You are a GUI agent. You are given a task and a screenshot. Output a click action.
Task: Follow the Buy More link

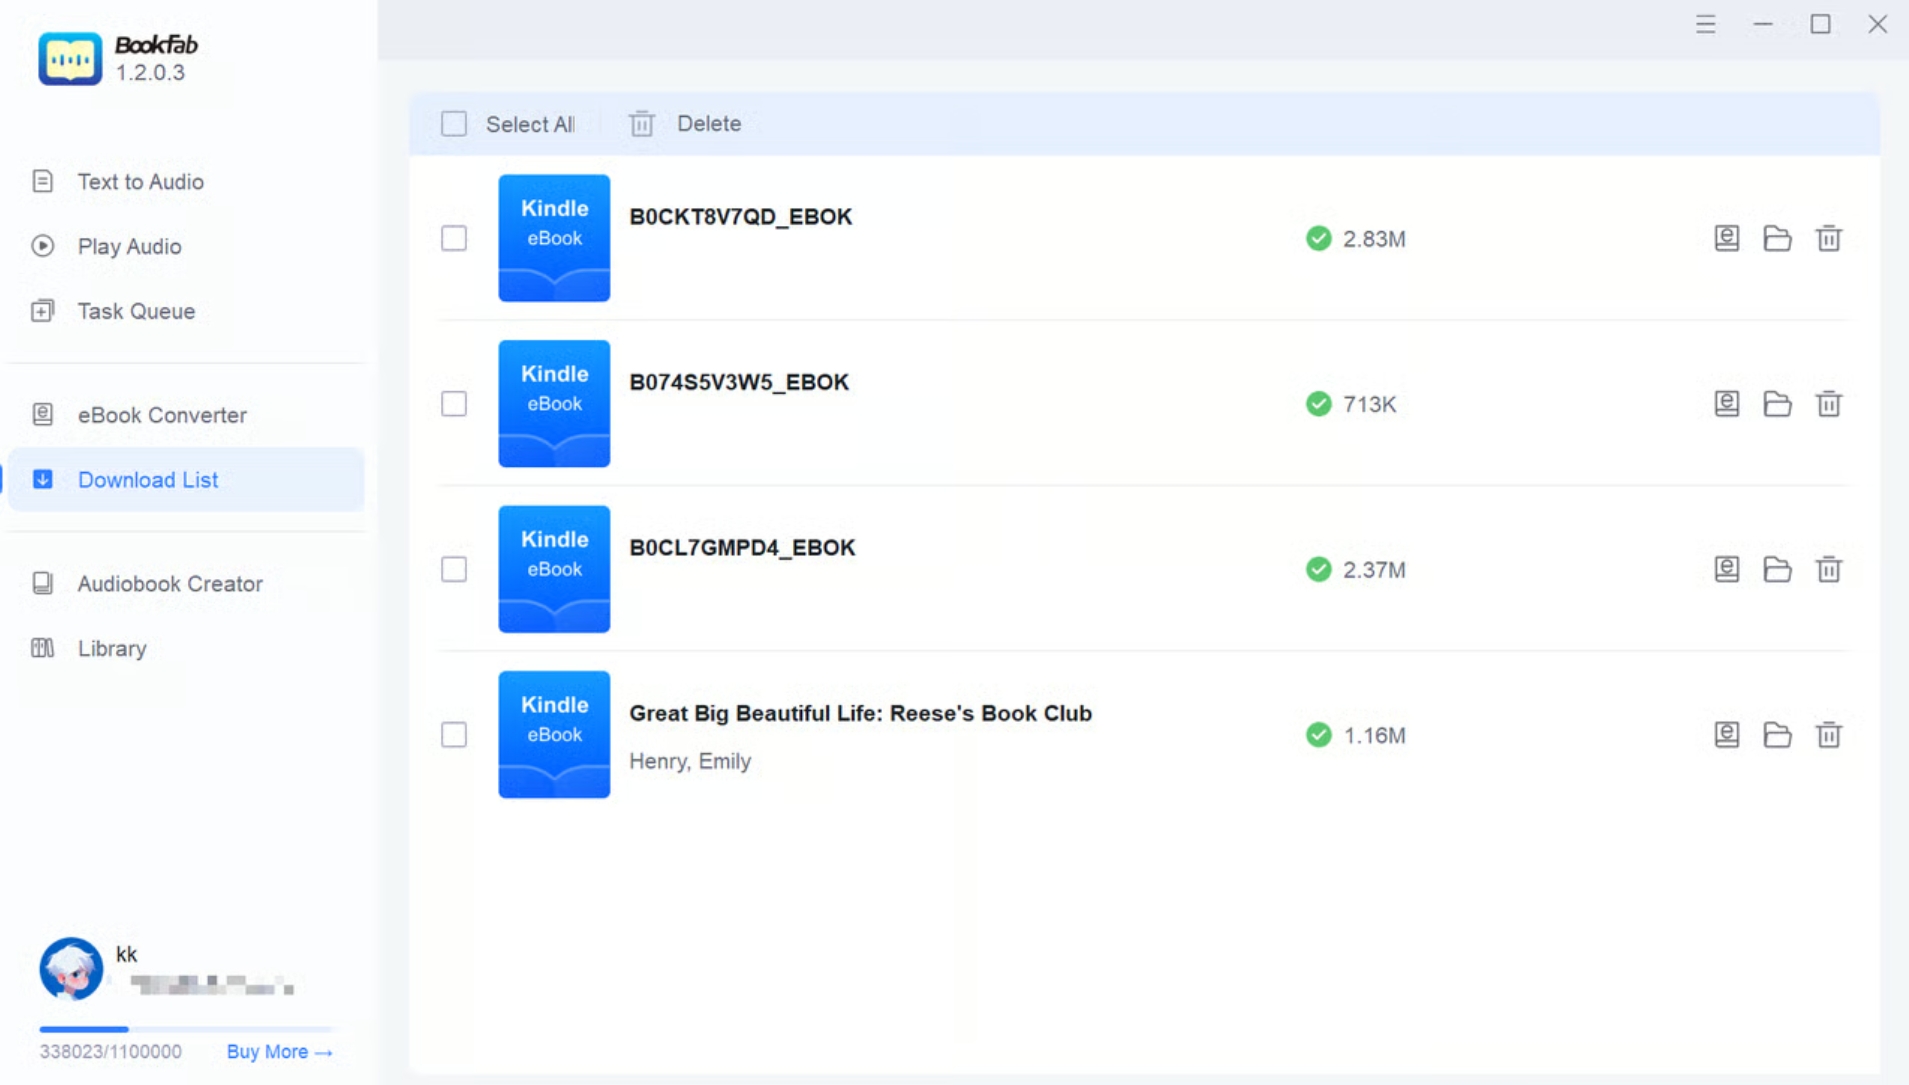coord(278,1051)
